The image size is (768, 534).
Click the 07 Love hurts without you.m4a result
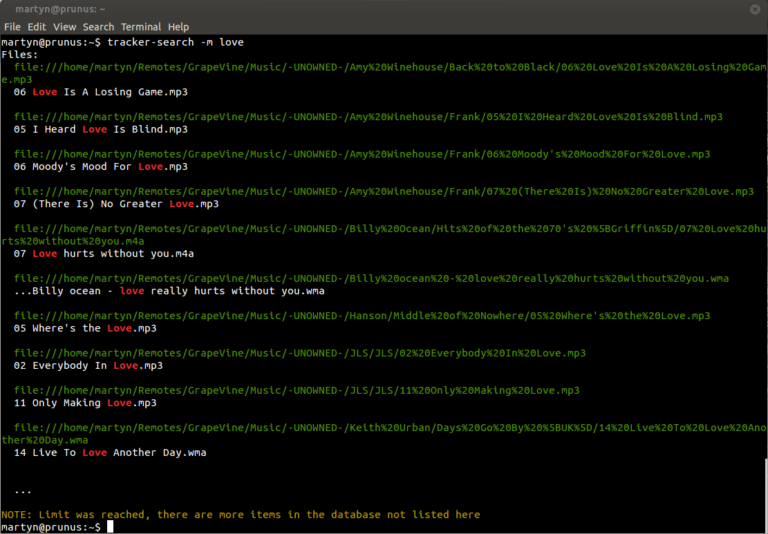point(103,254)
